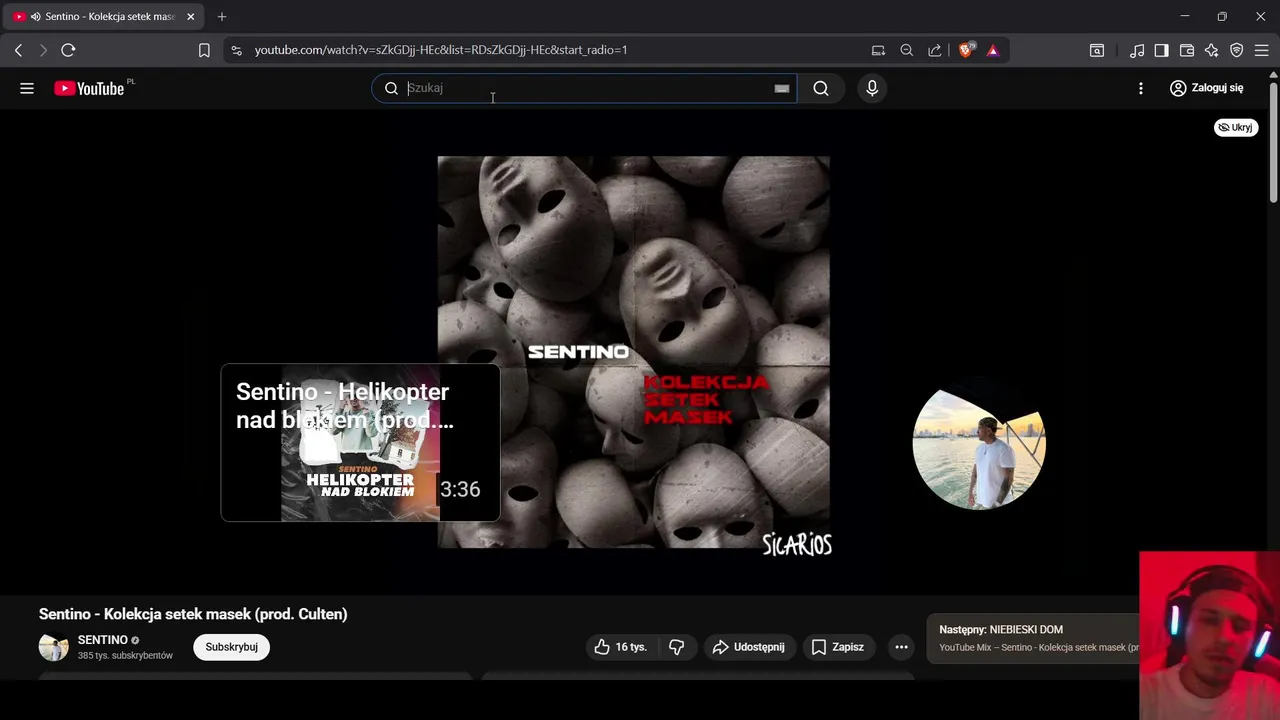Image resolution: width=1280 pixels, height=720 pixels.
Task: Open the YouTube guide hamburger menu
Action: click(27, 88)
